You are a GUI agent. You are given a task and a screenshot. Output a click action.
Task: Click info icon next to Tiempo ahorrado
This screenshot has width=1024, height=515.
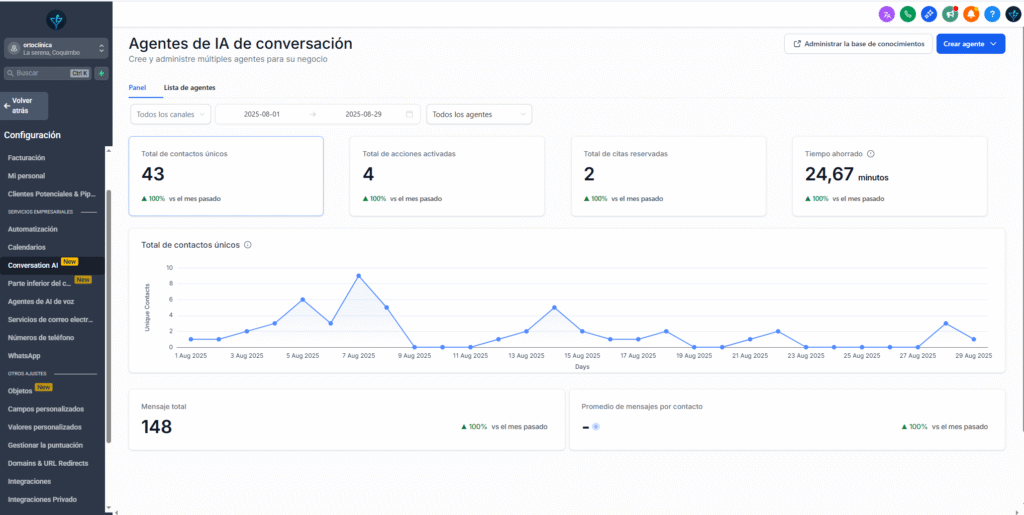[x=870, y=154]
